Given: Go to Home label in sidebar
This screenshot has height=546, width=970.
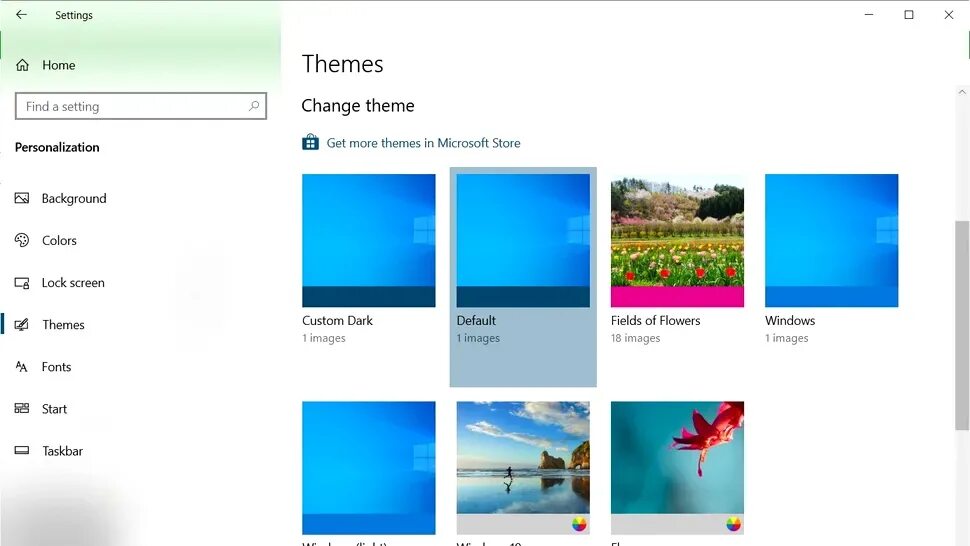Looking at the screenshot, I should pos(59,65).
